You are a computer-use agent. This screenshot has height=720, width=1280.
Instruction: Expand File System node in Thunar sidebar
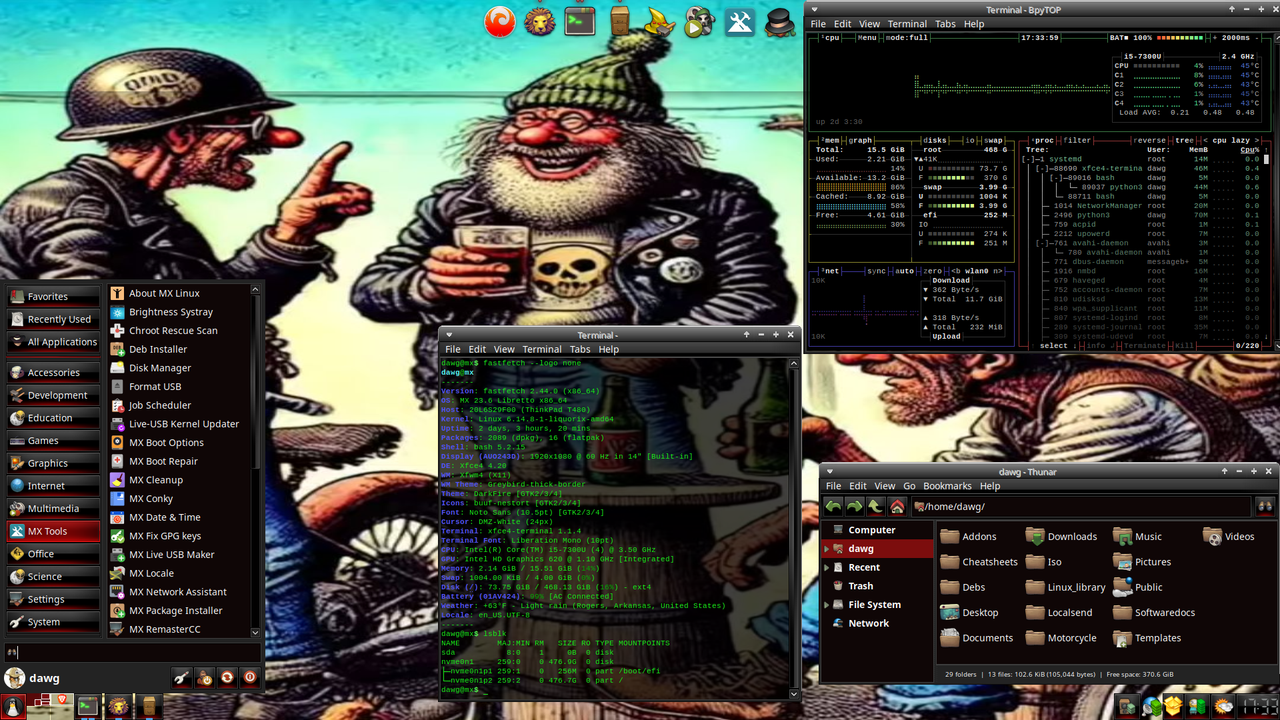pyautogui.click(x=826, y=605)
